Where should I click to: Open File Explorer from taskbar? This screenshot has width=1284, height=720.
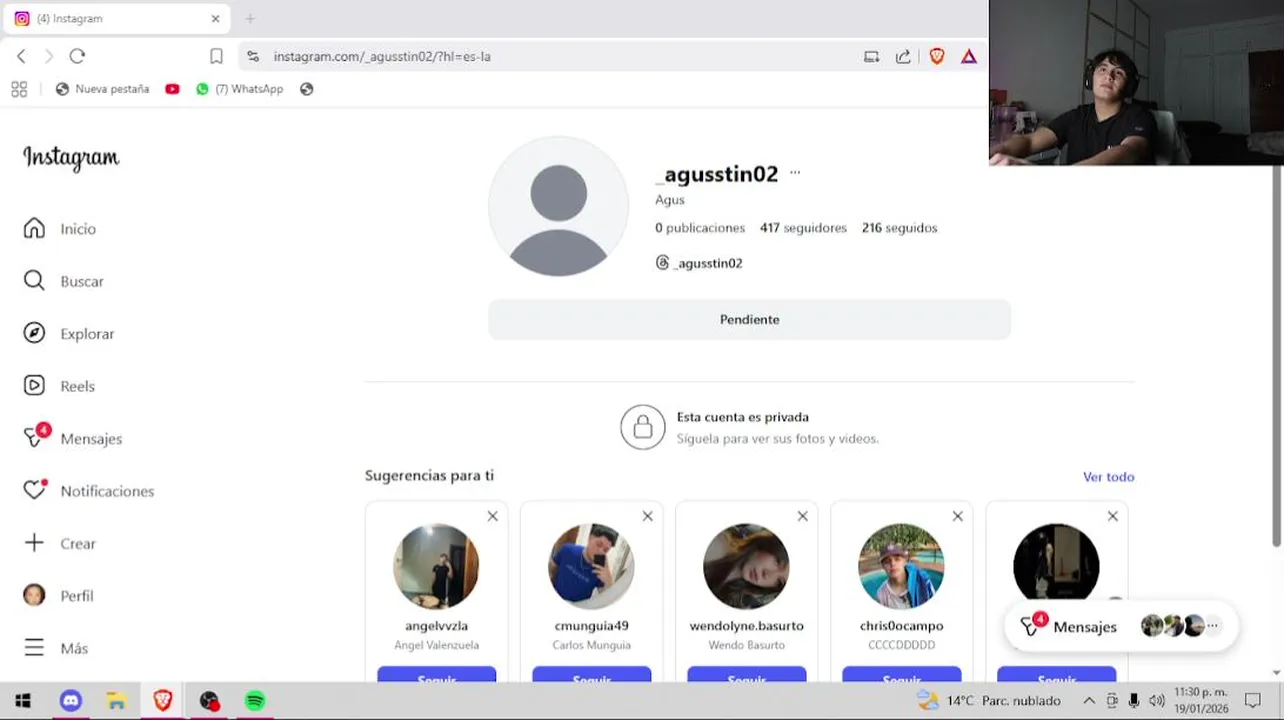coord(116,701)
